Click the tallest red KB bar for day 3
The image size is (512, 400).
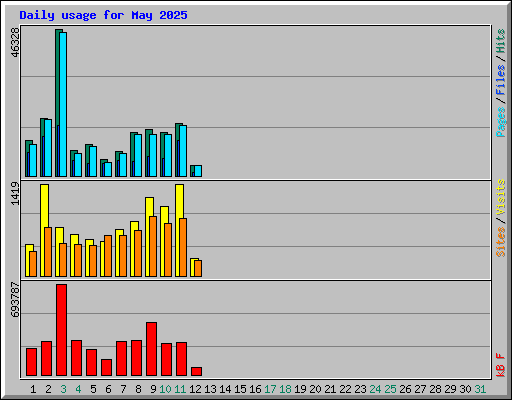click(x=61, y=330)
